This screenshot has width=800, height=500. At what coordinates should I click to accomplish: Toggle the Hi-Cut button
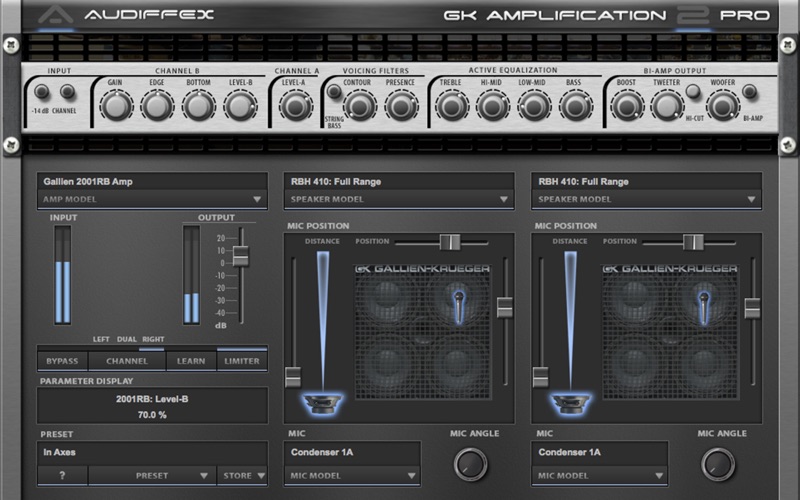click(x=693, y=92)
